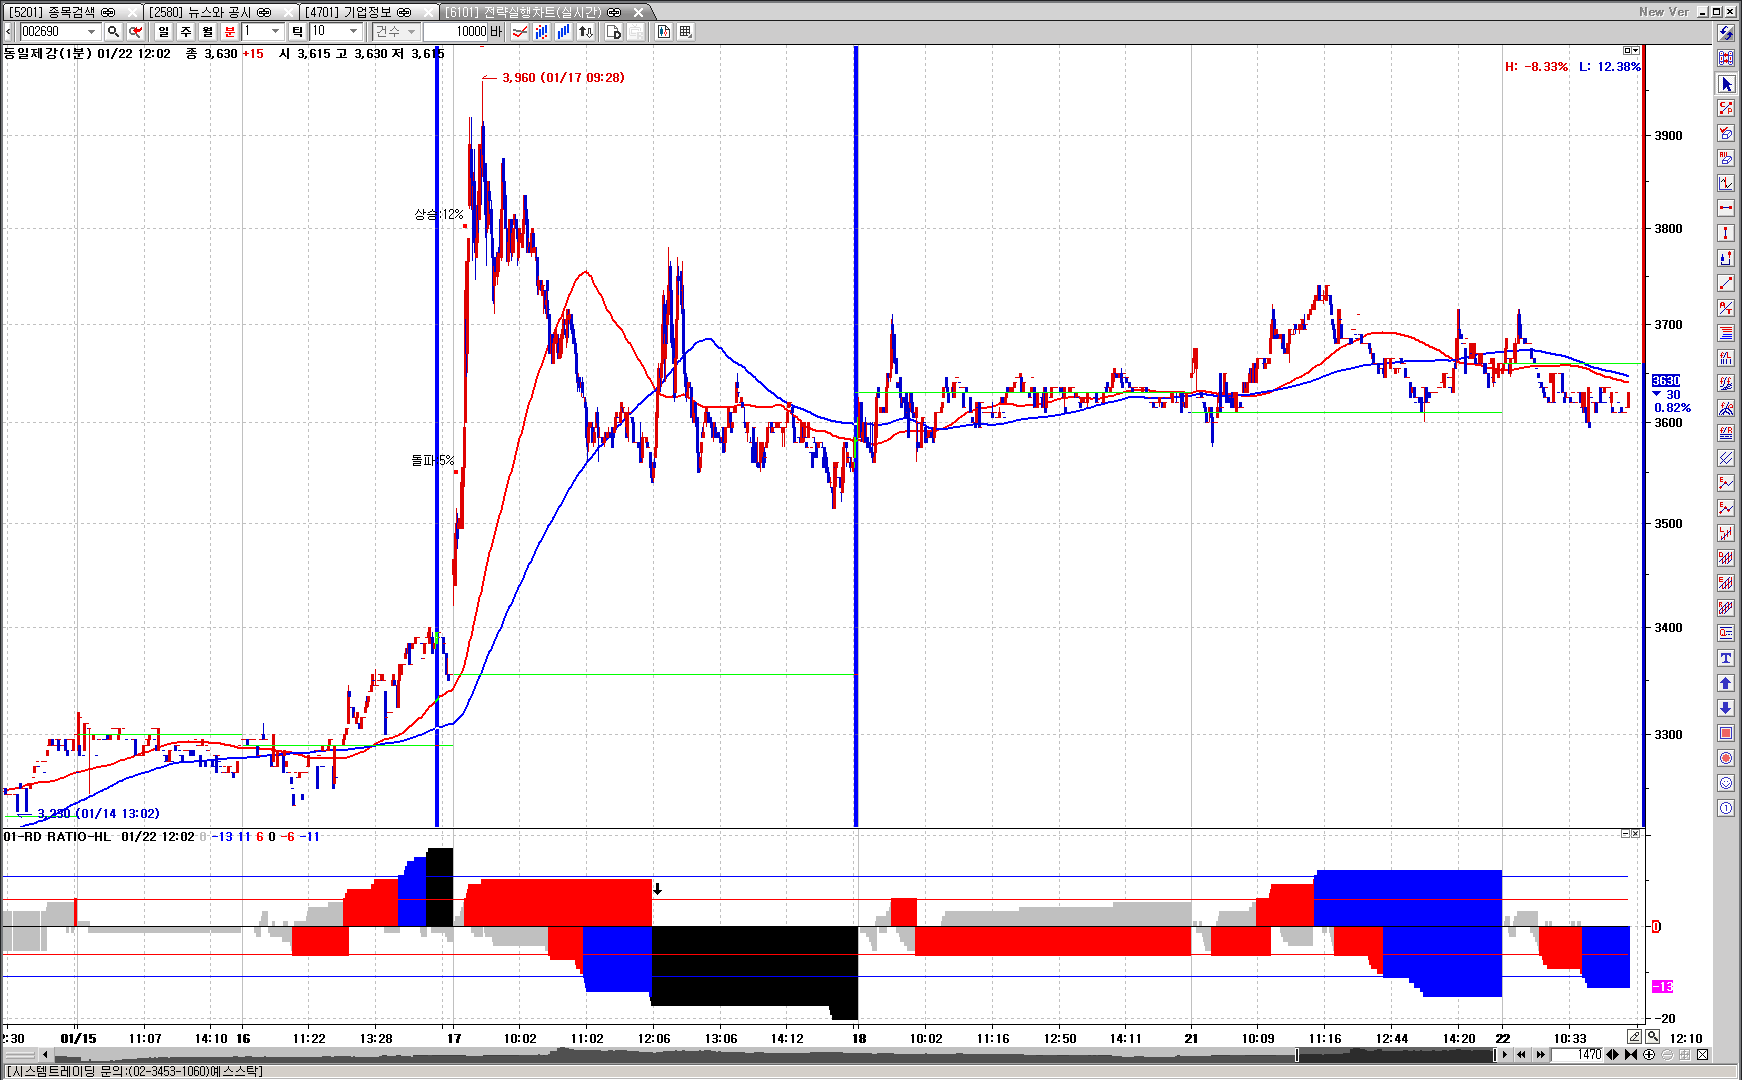Click the 틱 tick period button
This screenshot has width=1742, height=1083.
(x=297, y=32)
